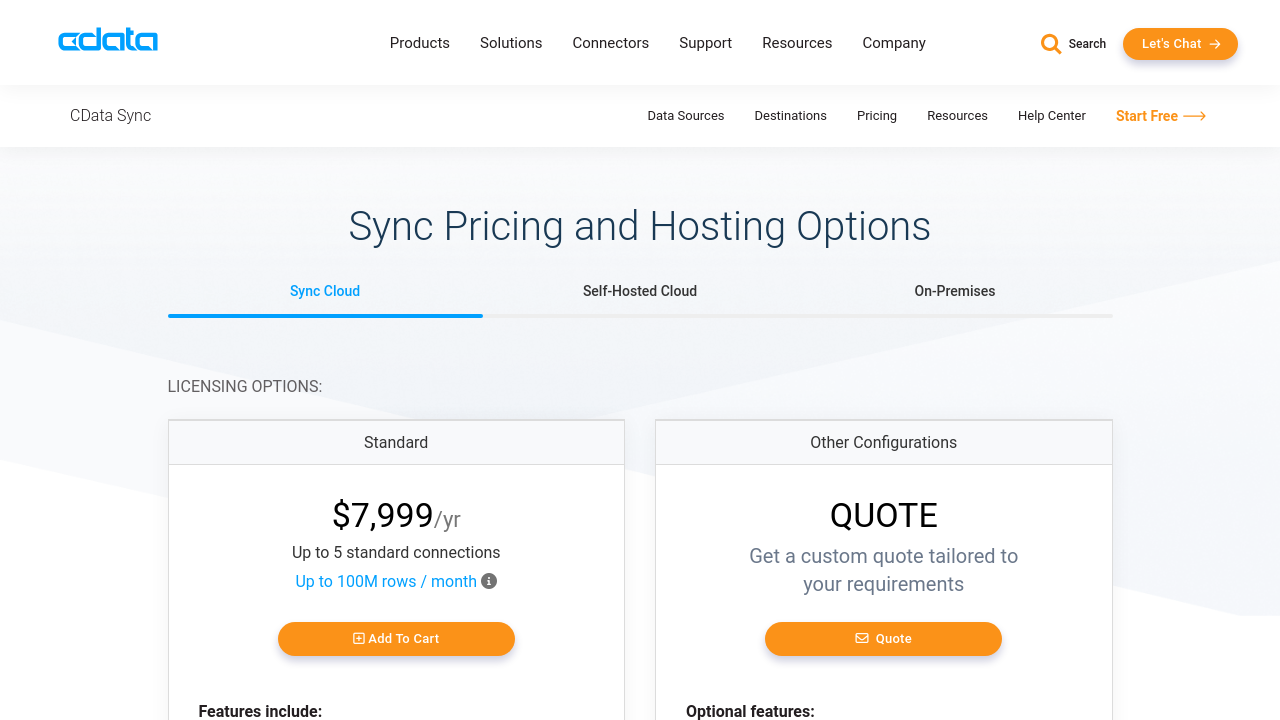This screenshot has height=720, width=1280.
Task: Expand the Solutions menu
Action: tap(511, 43)
